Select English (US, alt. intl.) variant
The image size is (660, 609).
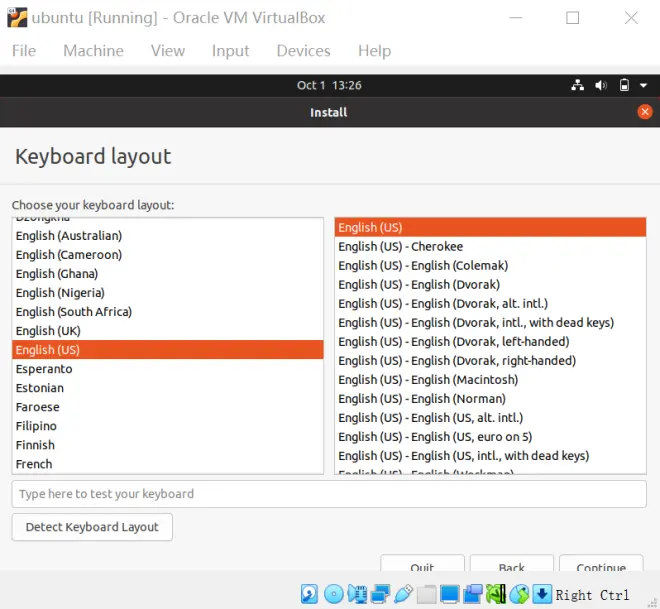pyautogui.click(x=490, y=418)
